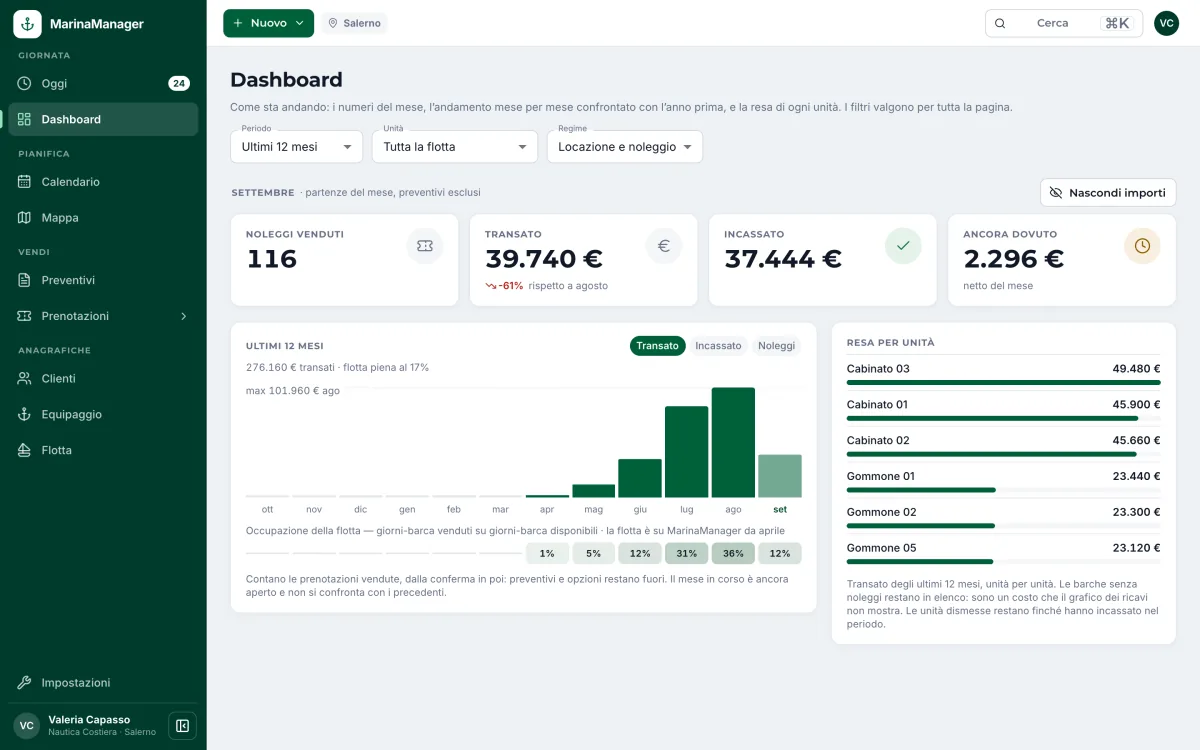Screen dimensions: 1200x750
Task: Click the Cabinato 02 revenue bar
Action: [991, 454]
